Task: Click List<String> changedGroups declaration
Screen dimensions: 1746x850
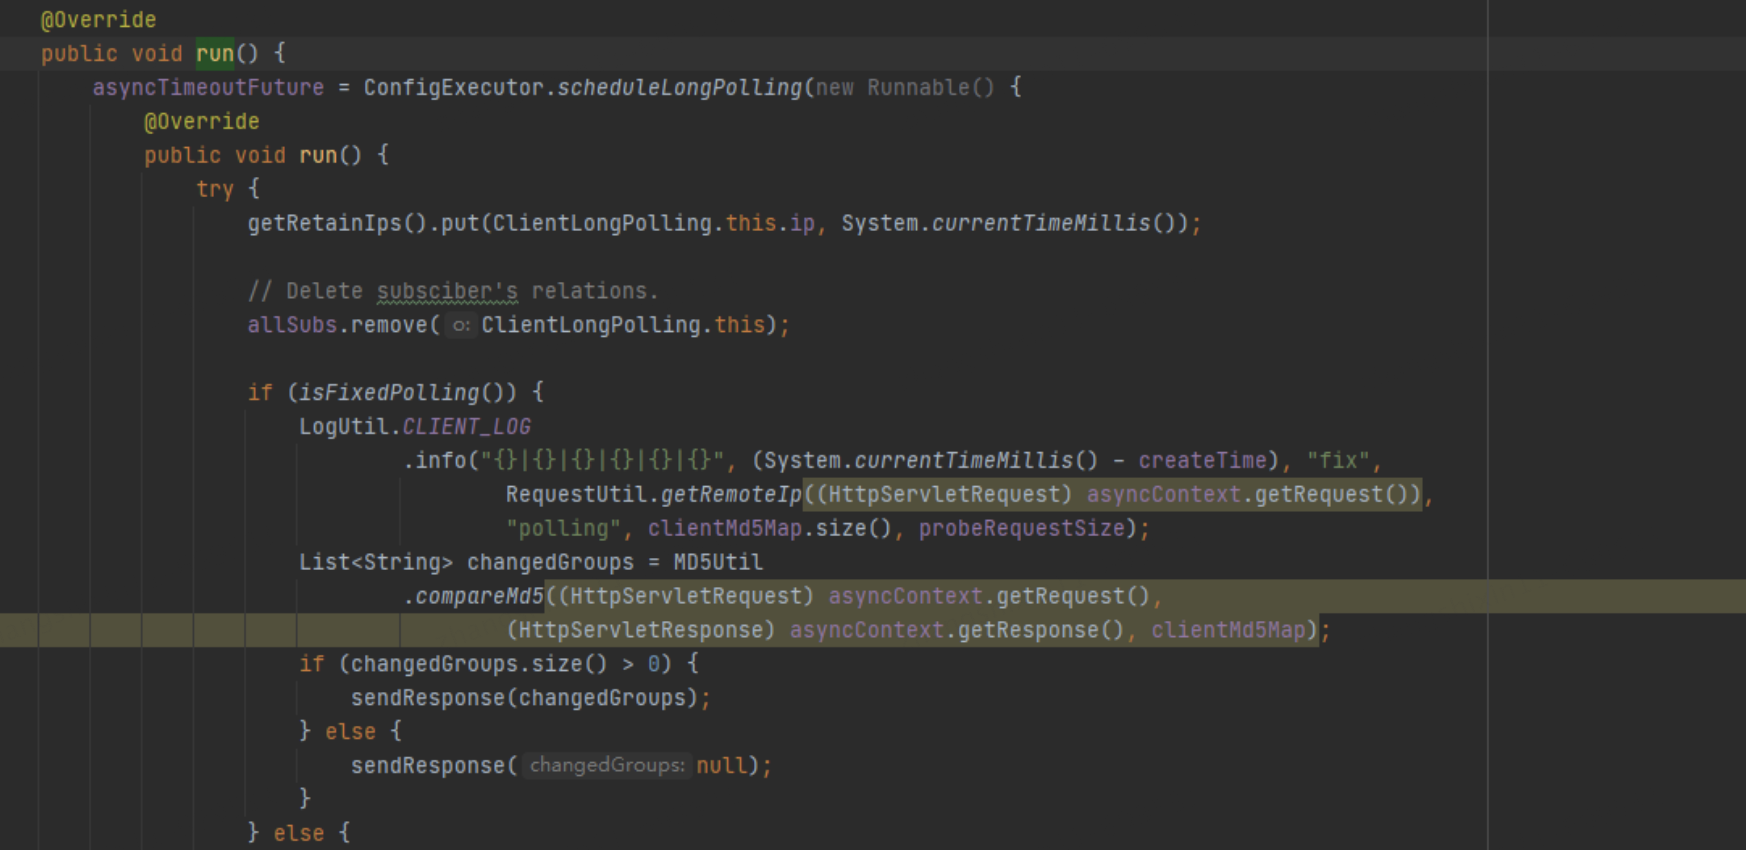Action: click(466, 563)
